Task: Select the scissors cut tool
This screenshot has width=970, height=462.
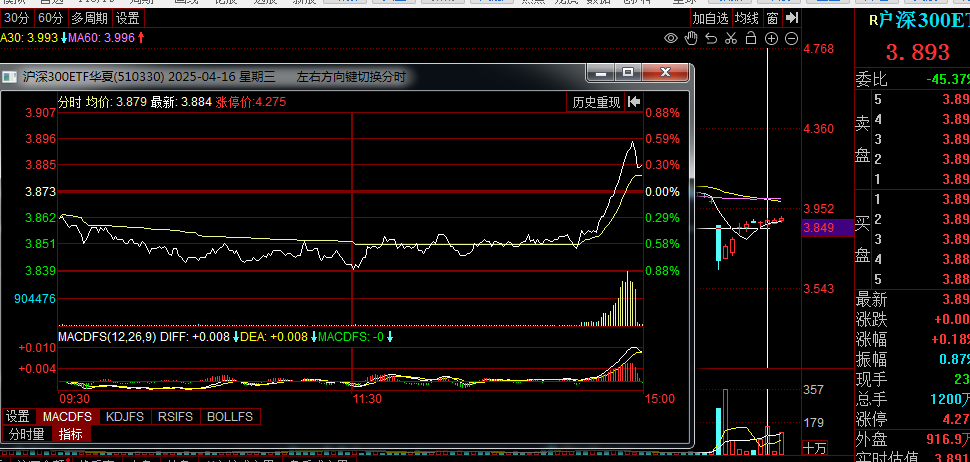Action: point(731,38)
